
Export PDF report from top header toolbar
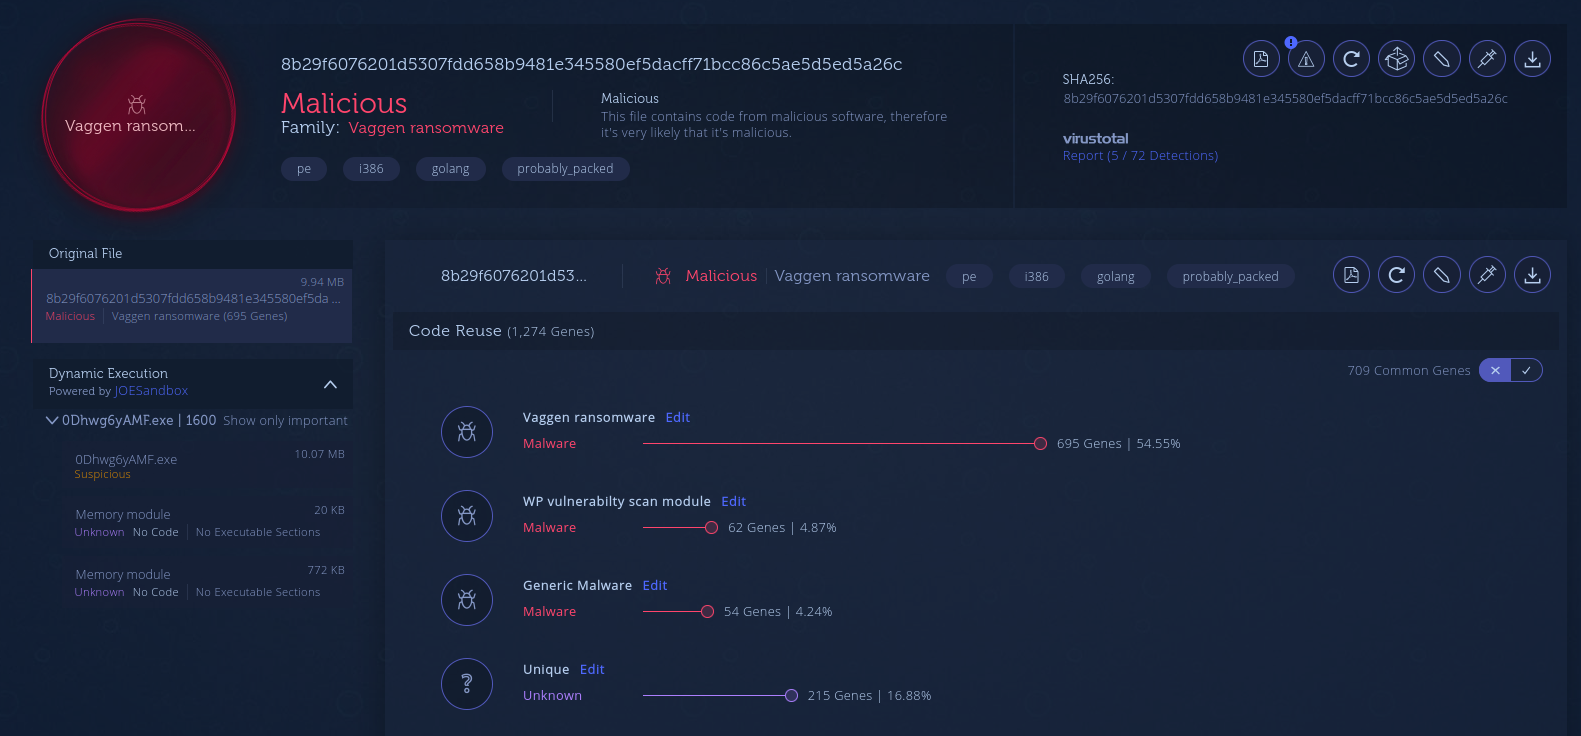click(1261, 59)
